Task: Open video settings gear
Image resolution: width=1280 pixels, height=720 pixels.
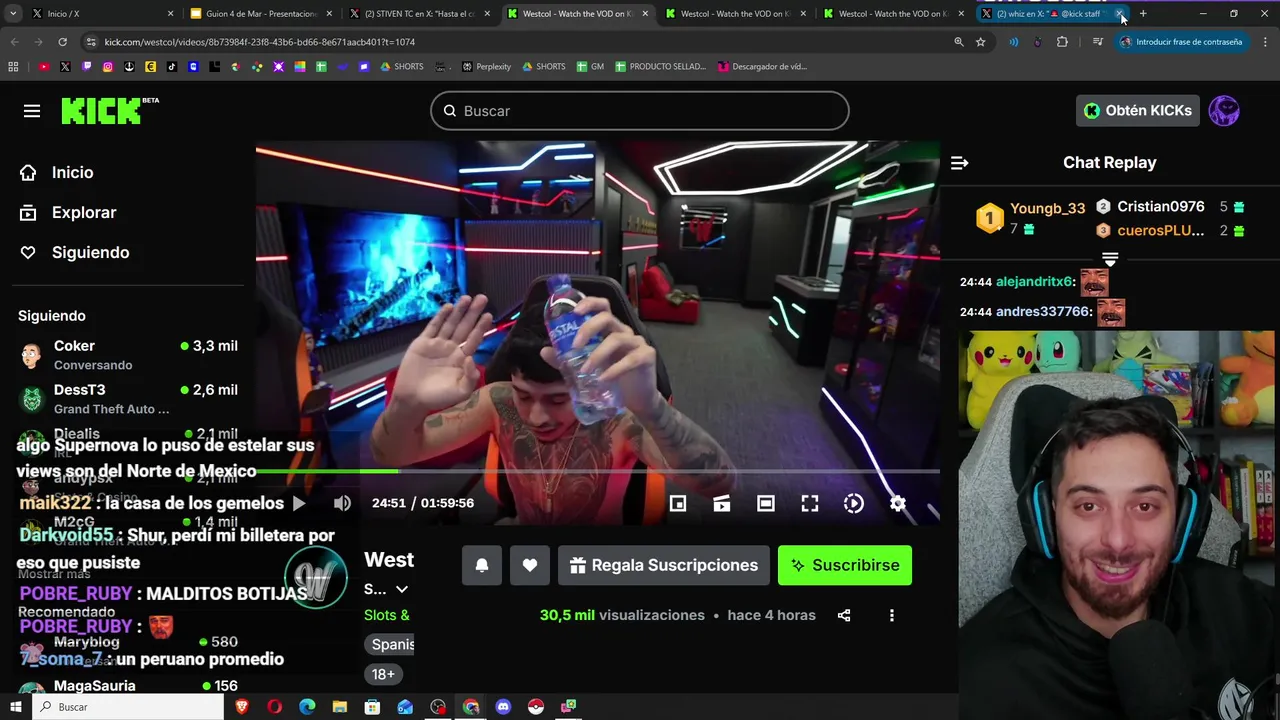Action: (898, 503)
